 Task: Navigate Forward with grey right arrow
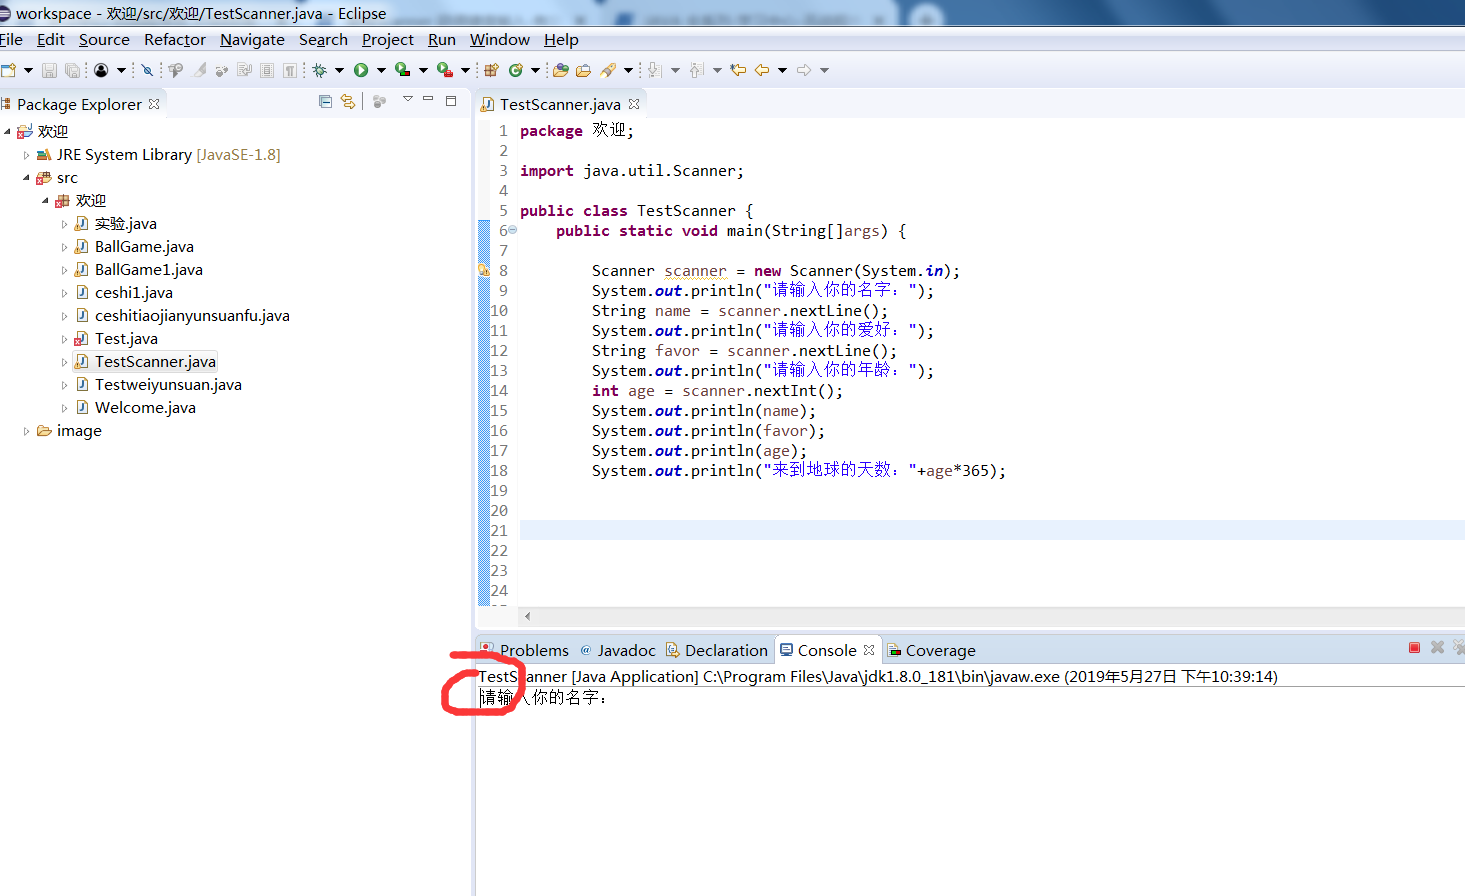(x=804, y=70)
